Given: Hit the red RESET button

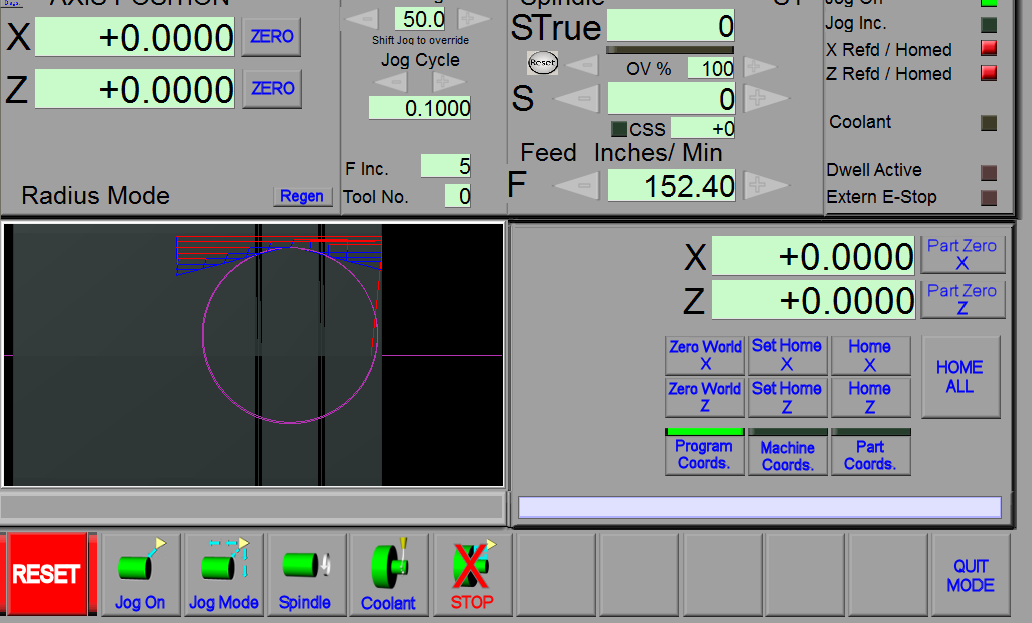Looking at the screenshot, I should 46,574.
